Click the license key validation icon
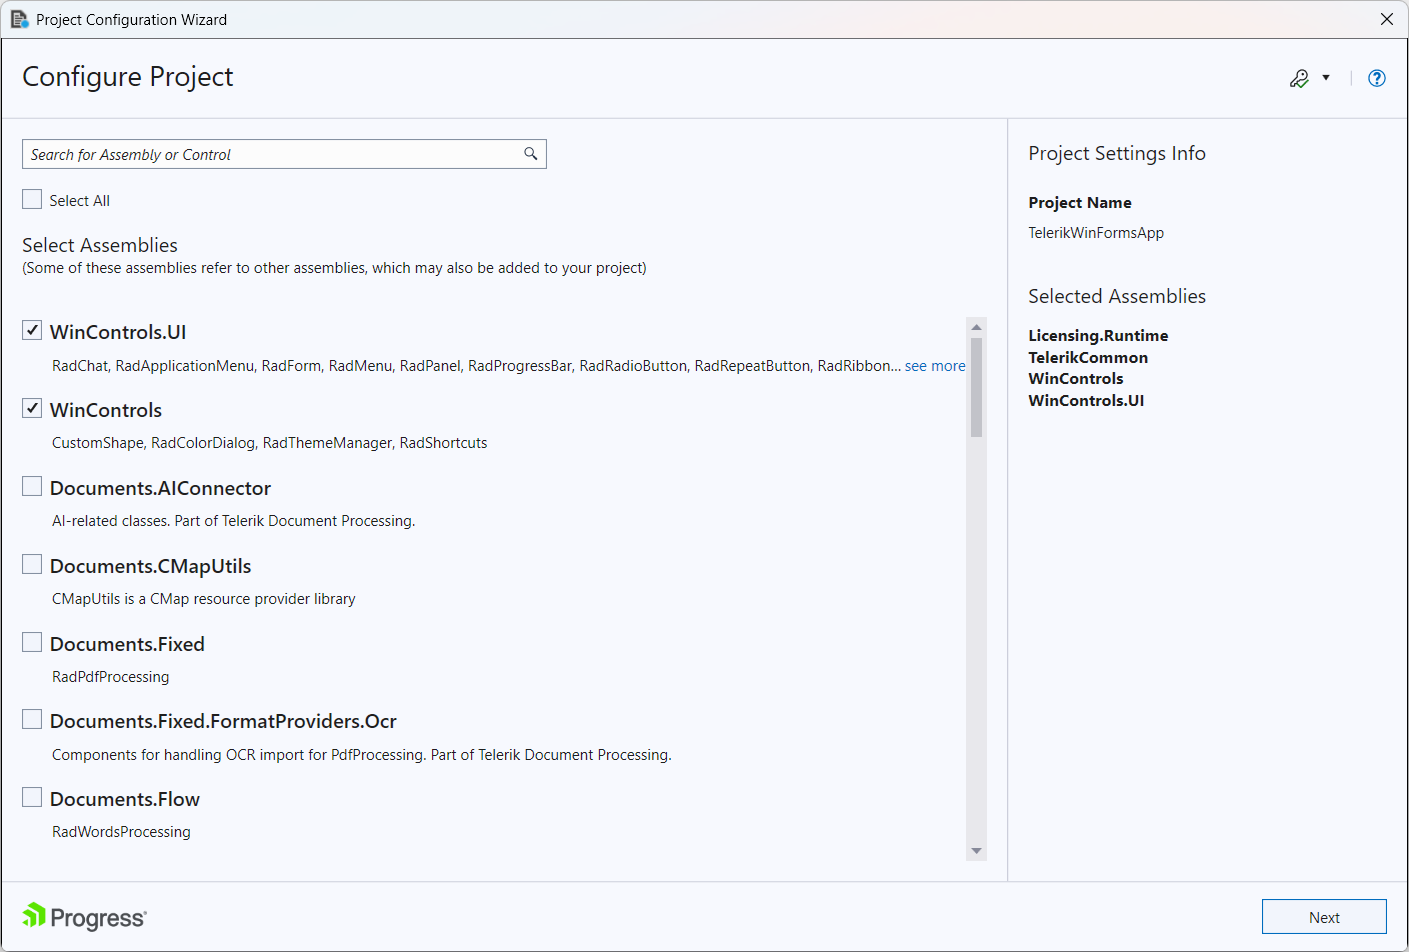The width and height of the screenshot is (1409, 952). 1300,77
